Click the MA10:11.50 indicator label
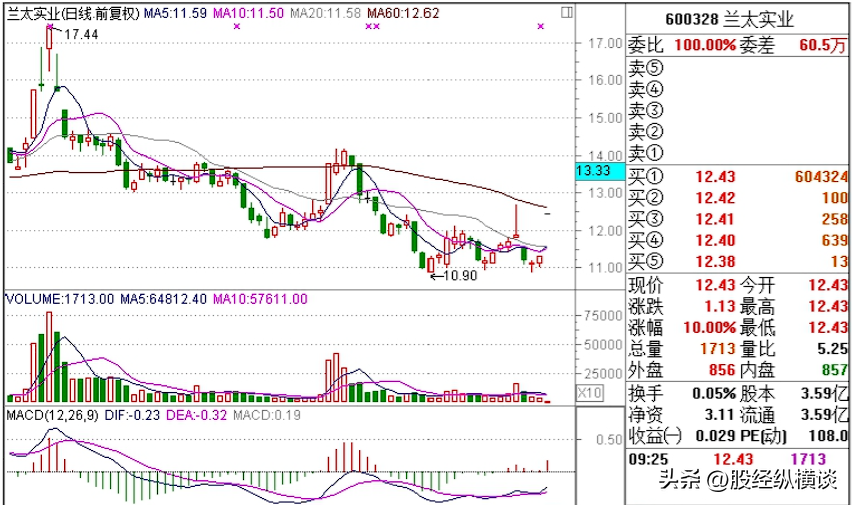 coord(248,13)
